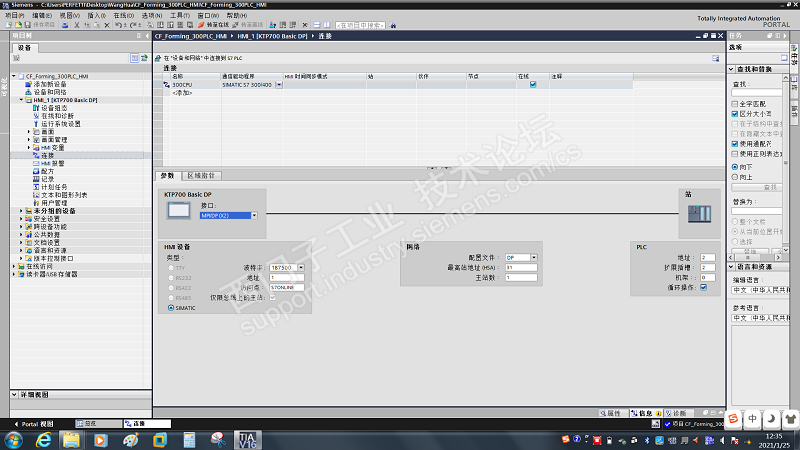Click the go offline (转至离线) button
Image resolution: width=800 pixels, height=450 pixels.
point(247,24)
